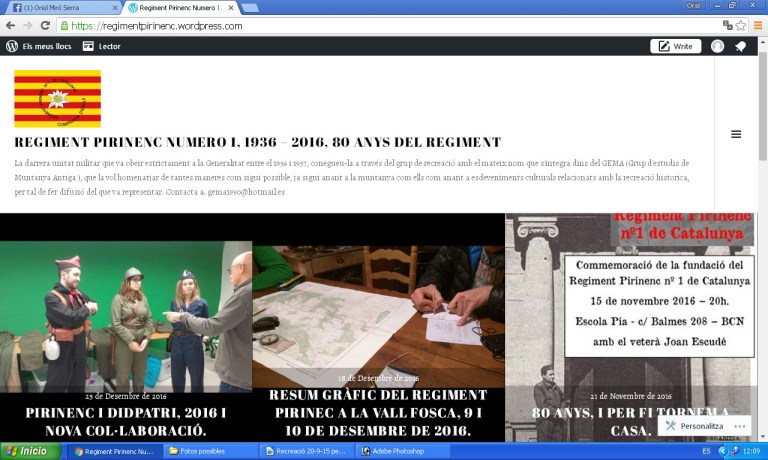Viewport: 768px width, 460px height.
Task: Click the translate page icon in address bar
Action: click(727, 26)
